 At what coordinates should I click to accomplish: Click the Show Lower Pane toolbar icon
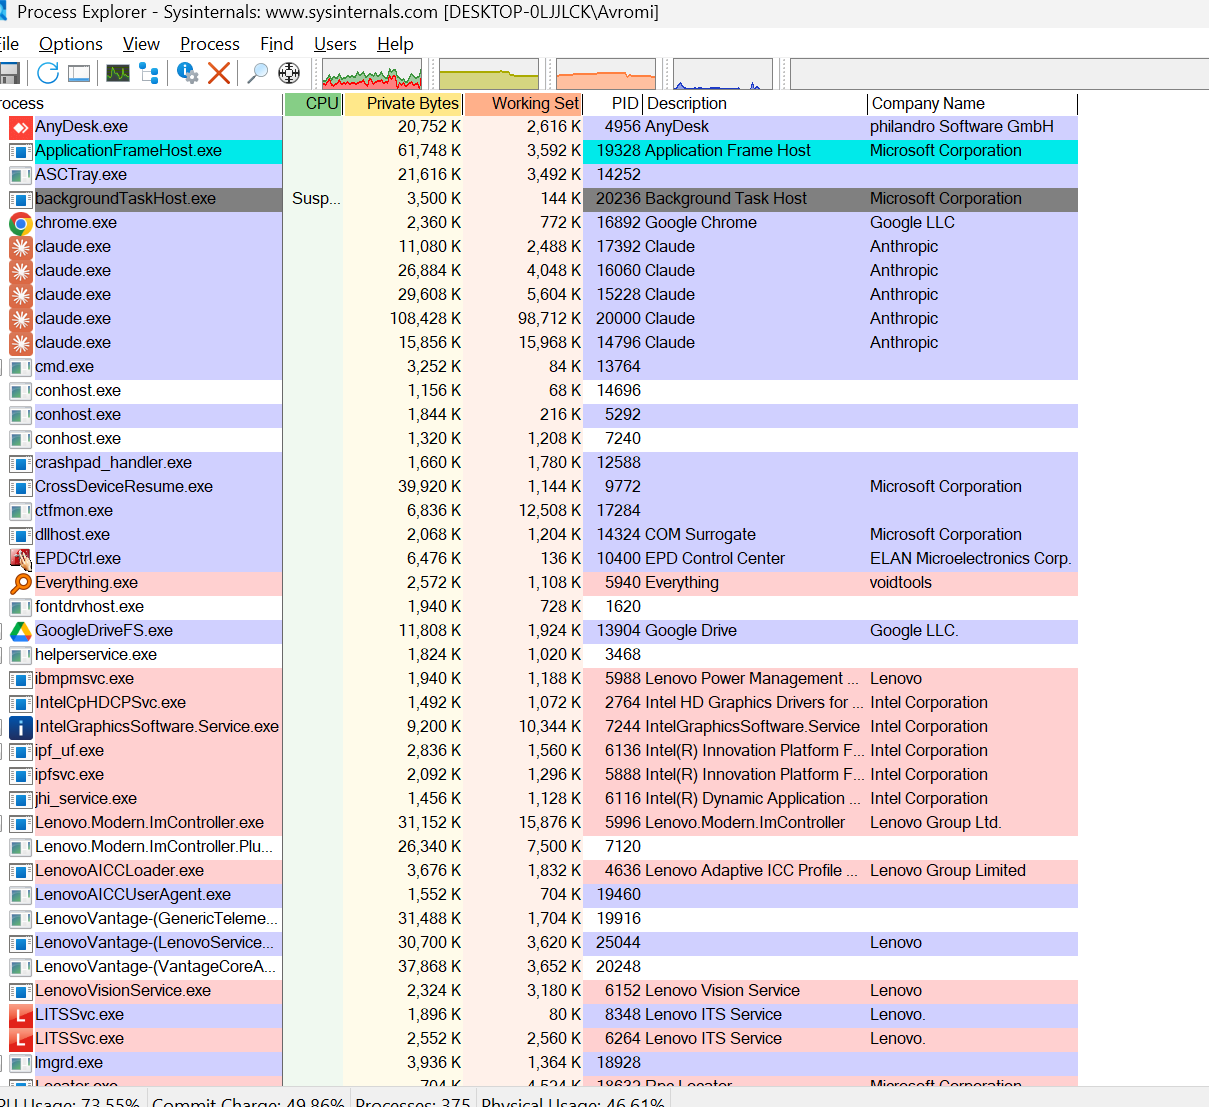(78, 73)
